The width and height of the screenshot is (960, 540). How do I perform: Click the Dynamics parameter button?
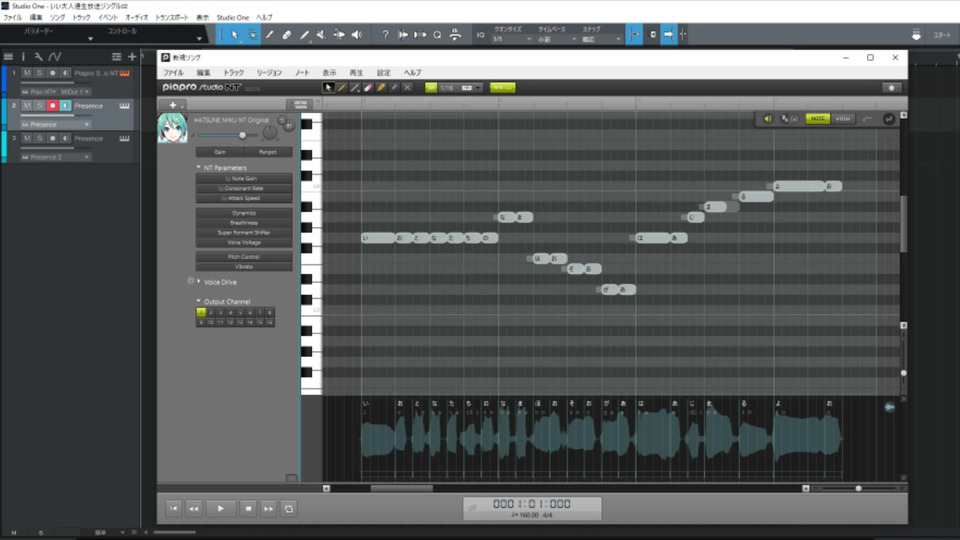coord(244,213)
